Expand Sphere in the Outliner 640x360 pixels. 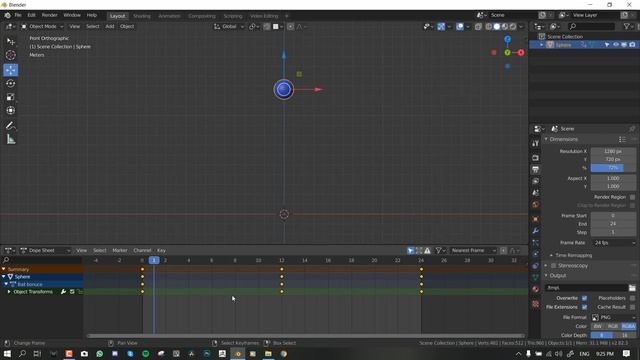(x=542, y=45)
